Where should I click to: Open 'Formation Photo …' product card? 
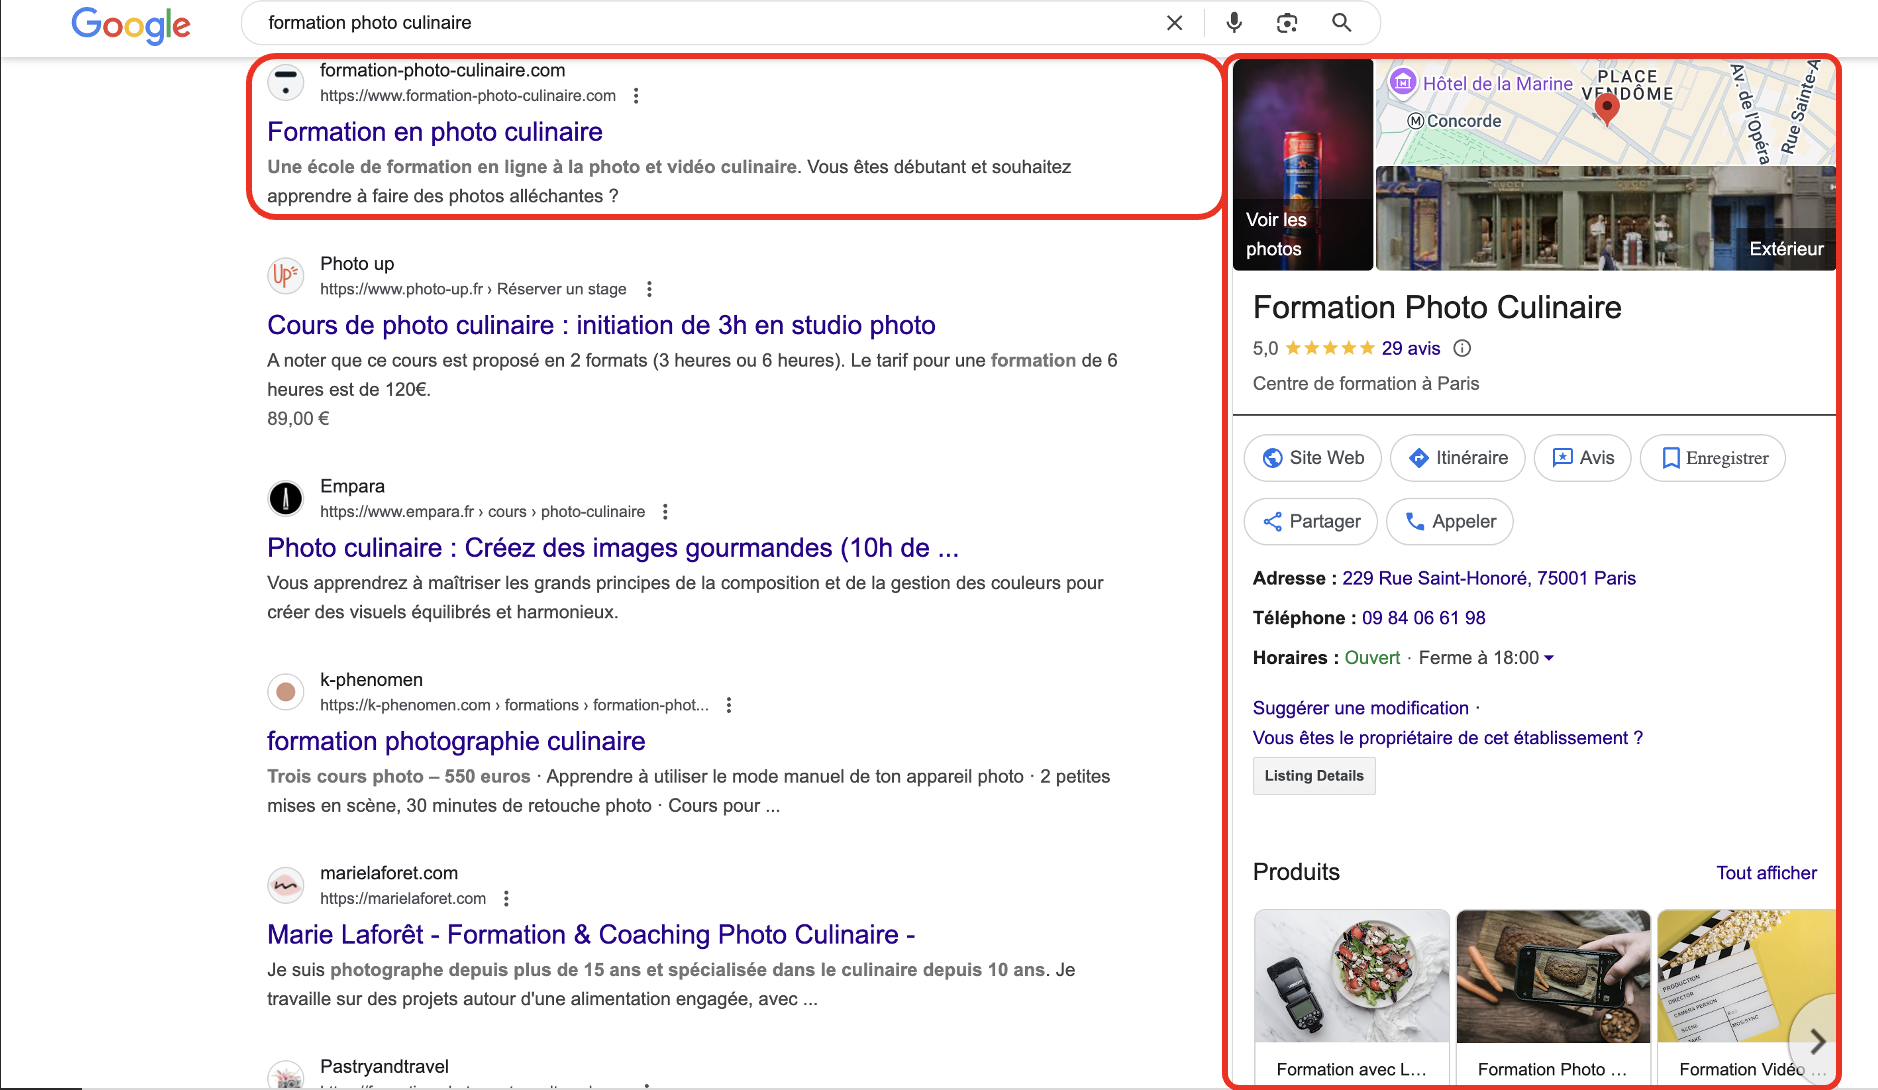pyautogui.click(x=1554, y=997)
